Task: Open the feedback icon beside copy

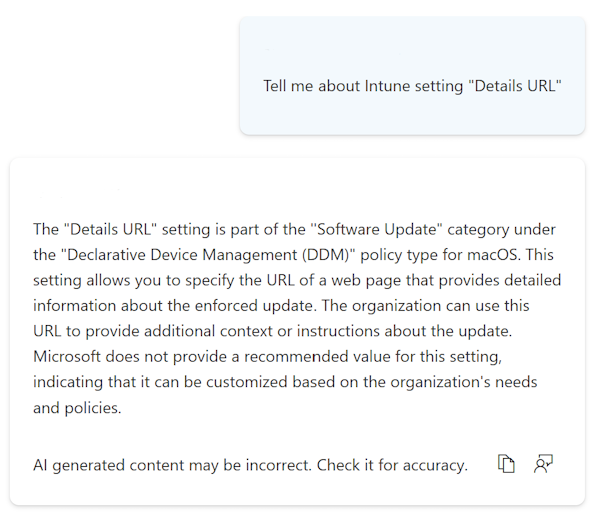Action: click(x=543, y=464)
